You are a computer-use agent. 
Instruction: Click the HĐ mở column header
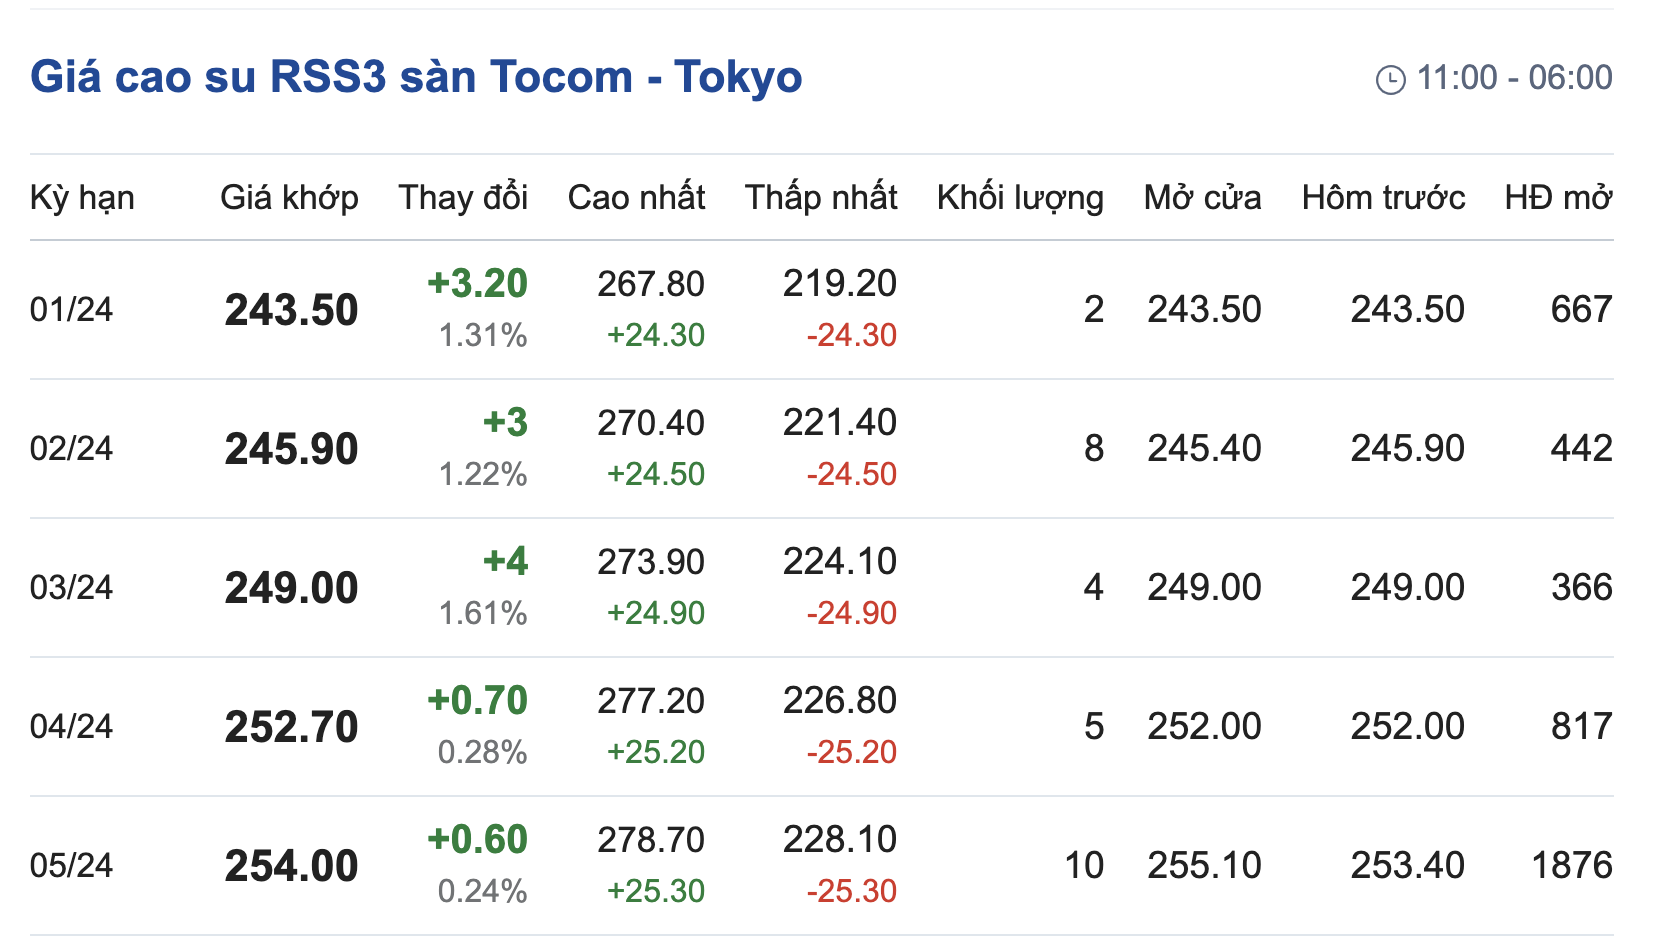[1558, 198]
